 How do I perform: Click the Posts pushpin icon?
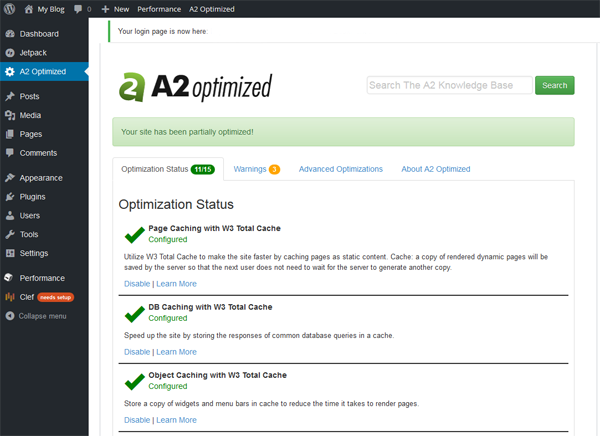[10, 96]
